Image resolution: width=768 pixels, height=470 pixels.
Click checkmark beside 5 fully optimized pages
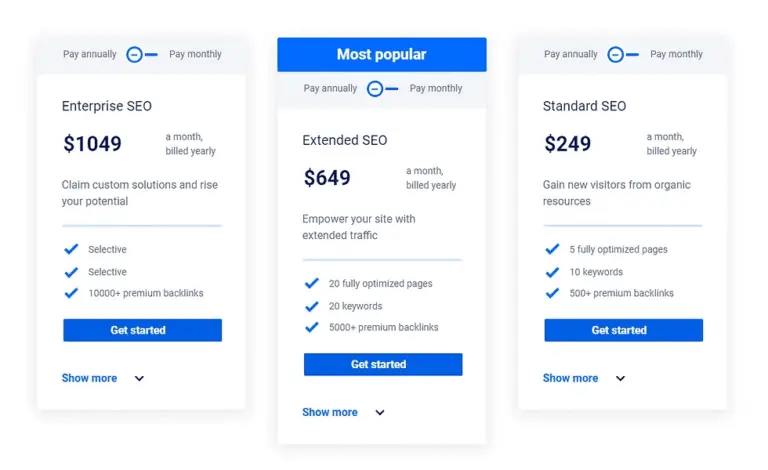point(552,249)
